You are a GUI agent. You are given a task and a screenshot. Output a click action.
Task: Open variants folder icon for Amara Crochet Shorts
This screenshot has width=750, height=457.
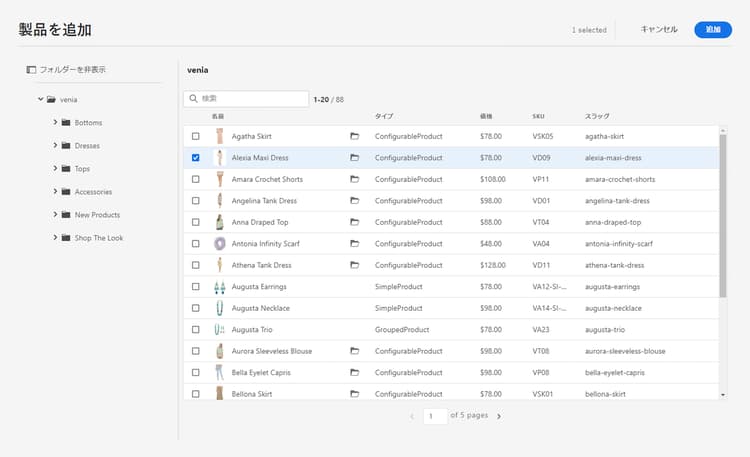pyautogui.click(x=354, y=179)
